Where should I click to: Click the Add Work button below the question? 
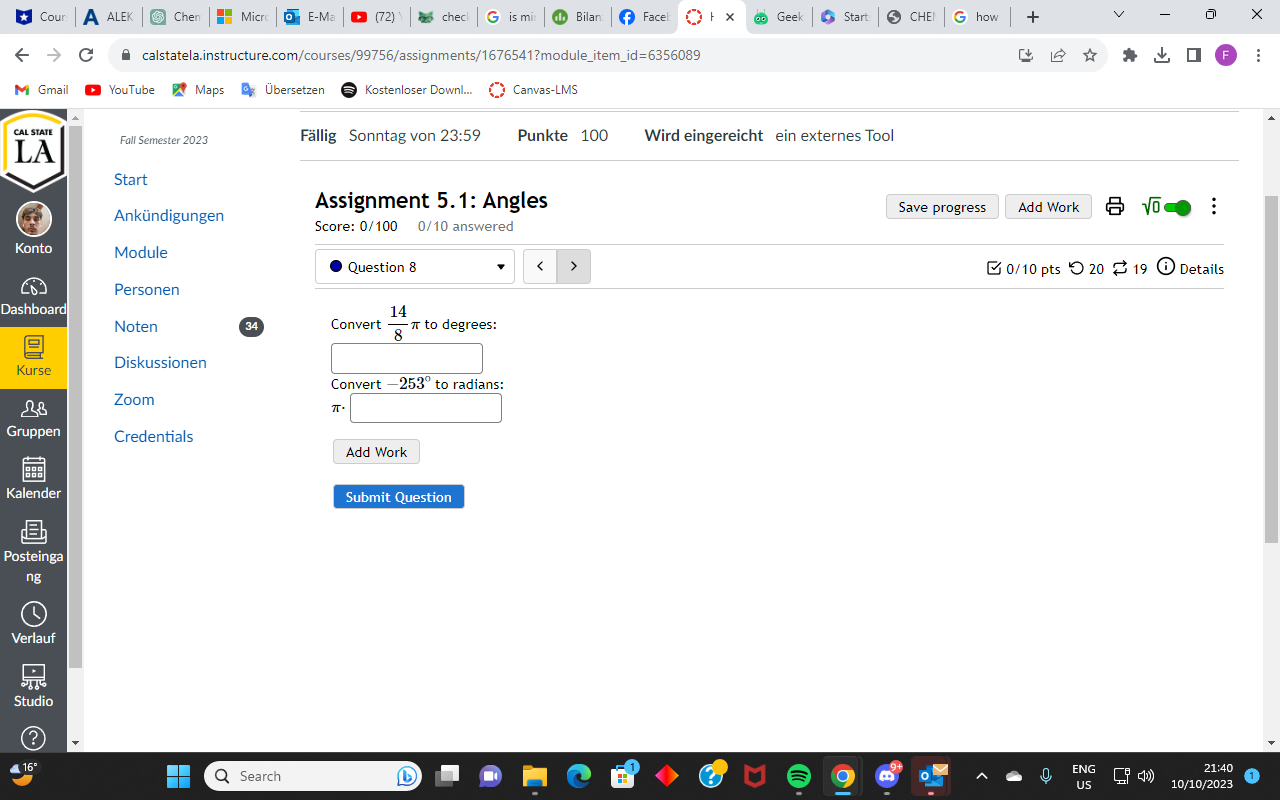tap(376, 452)
